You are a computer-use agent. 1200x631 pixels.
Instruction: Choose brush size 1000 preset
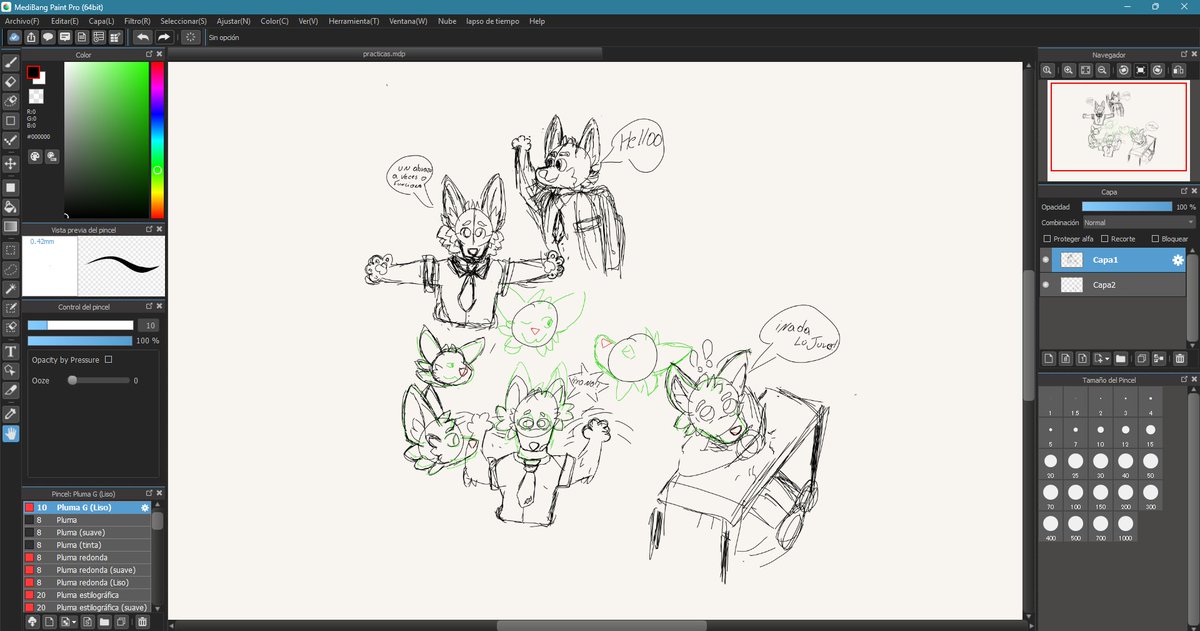click(x=1125, y=527)
